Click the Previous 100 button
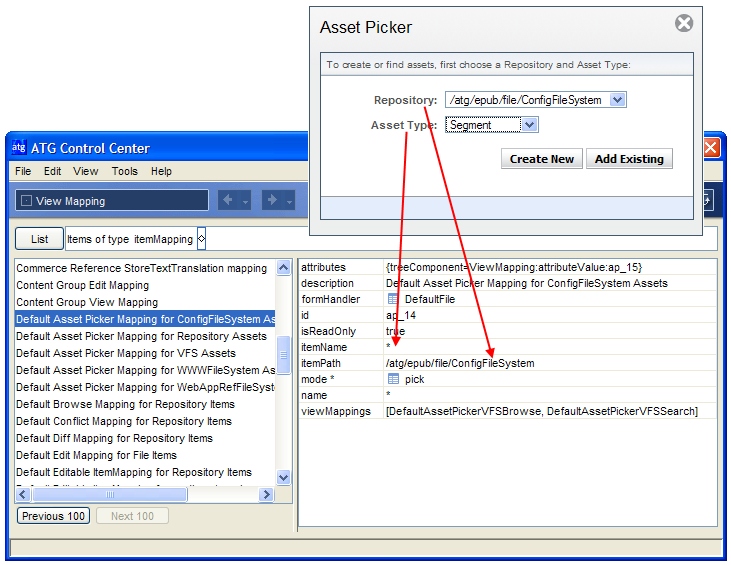The height and width of the screenshot is (565, 731). pos(53,516)
